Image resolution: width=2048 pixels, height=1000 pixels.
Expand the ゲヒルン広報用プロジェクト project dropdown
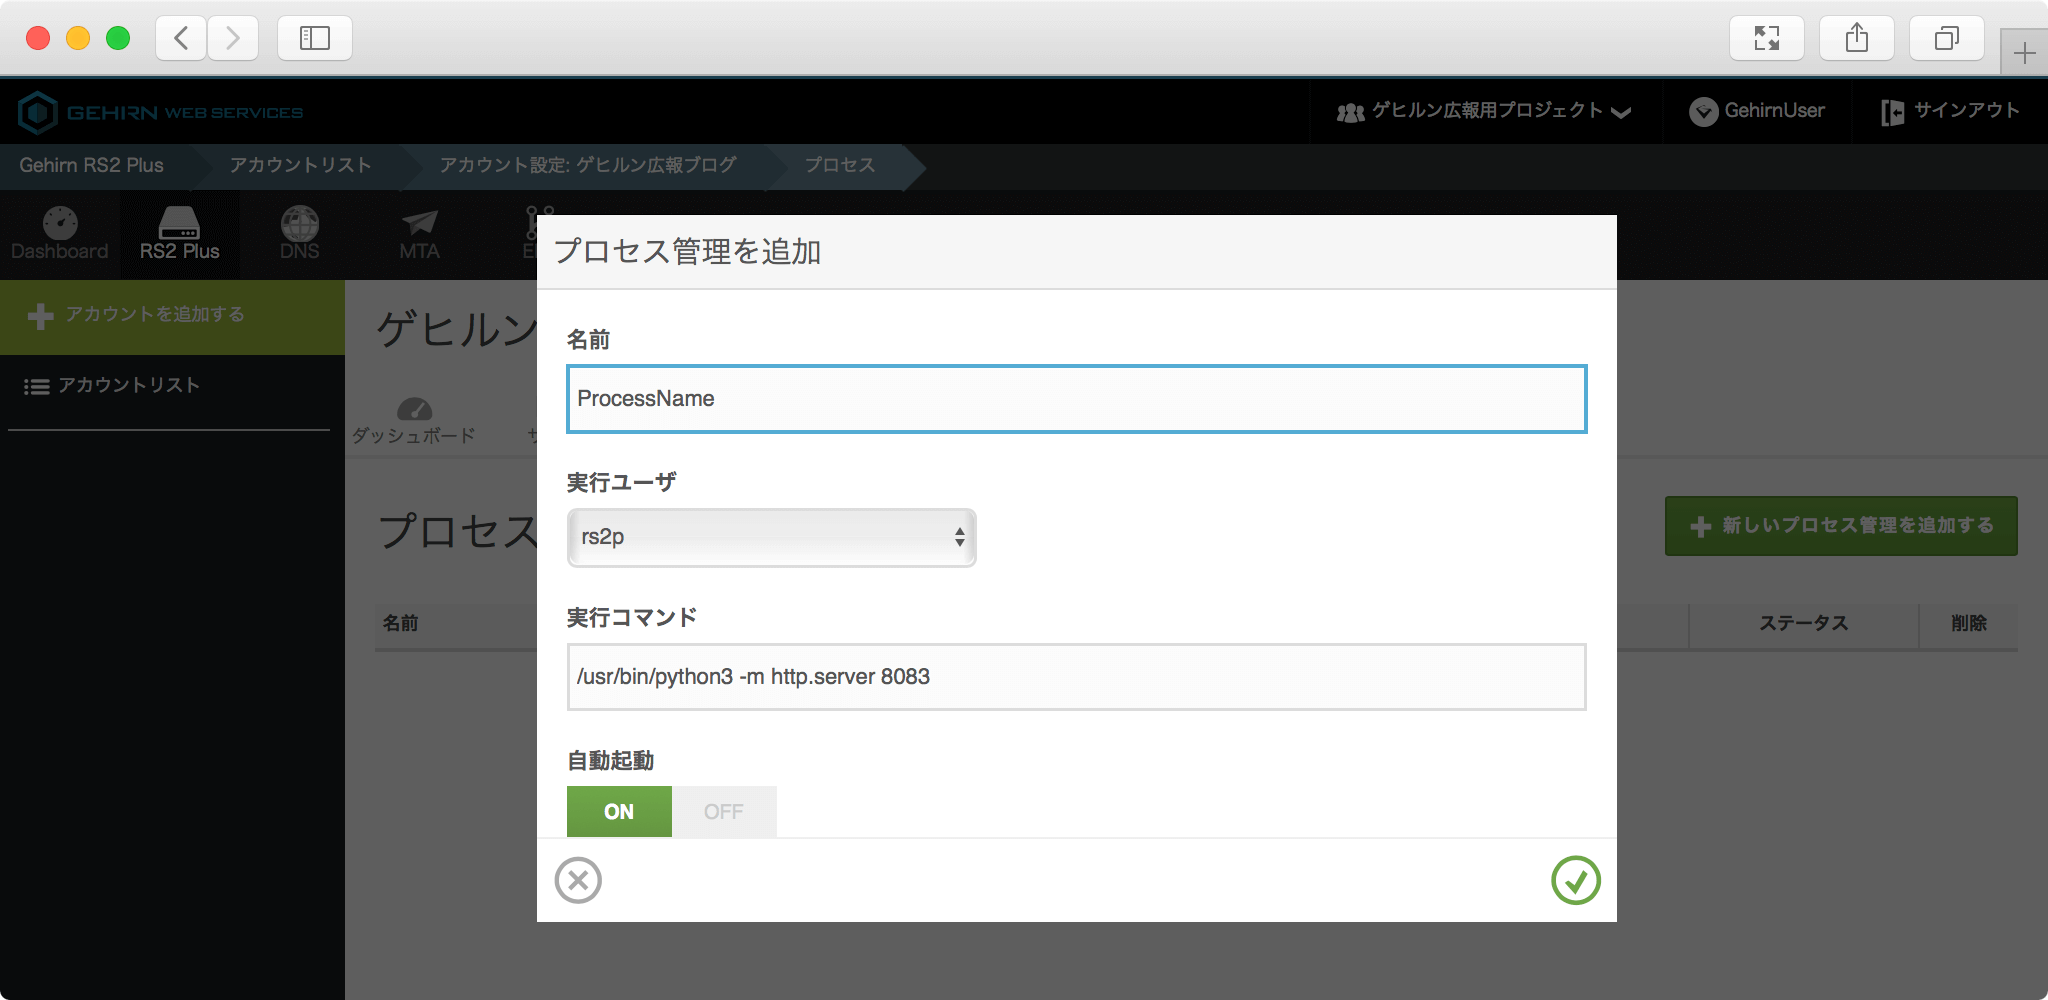pyautogui.click(x=1484, y=111)
